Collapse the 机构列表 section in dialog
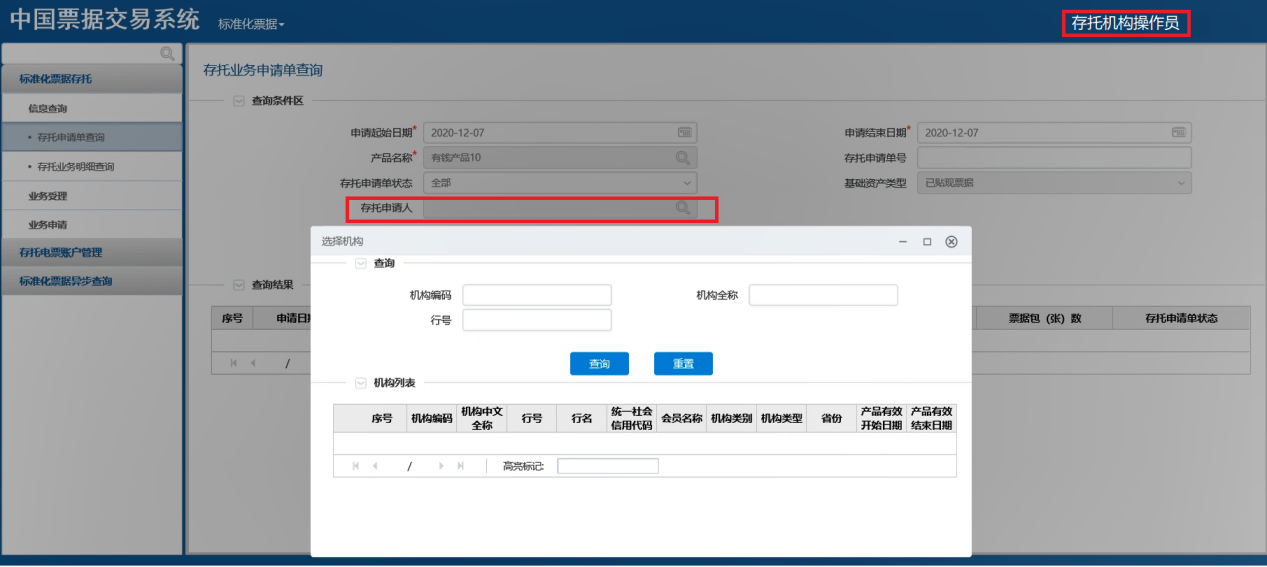The height and width of the screenshot is (567, 1267). (360, 383)
